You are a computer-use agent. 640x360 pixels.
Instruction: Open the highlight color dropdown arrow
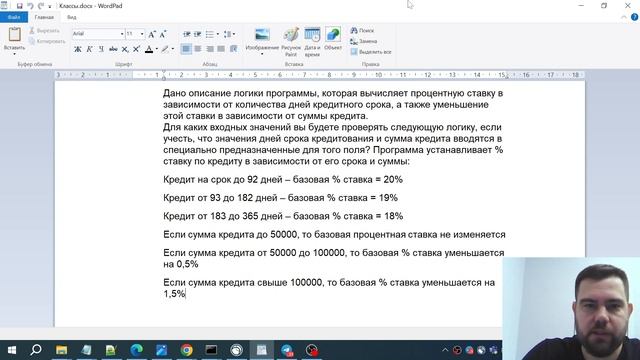click(173, 49)
